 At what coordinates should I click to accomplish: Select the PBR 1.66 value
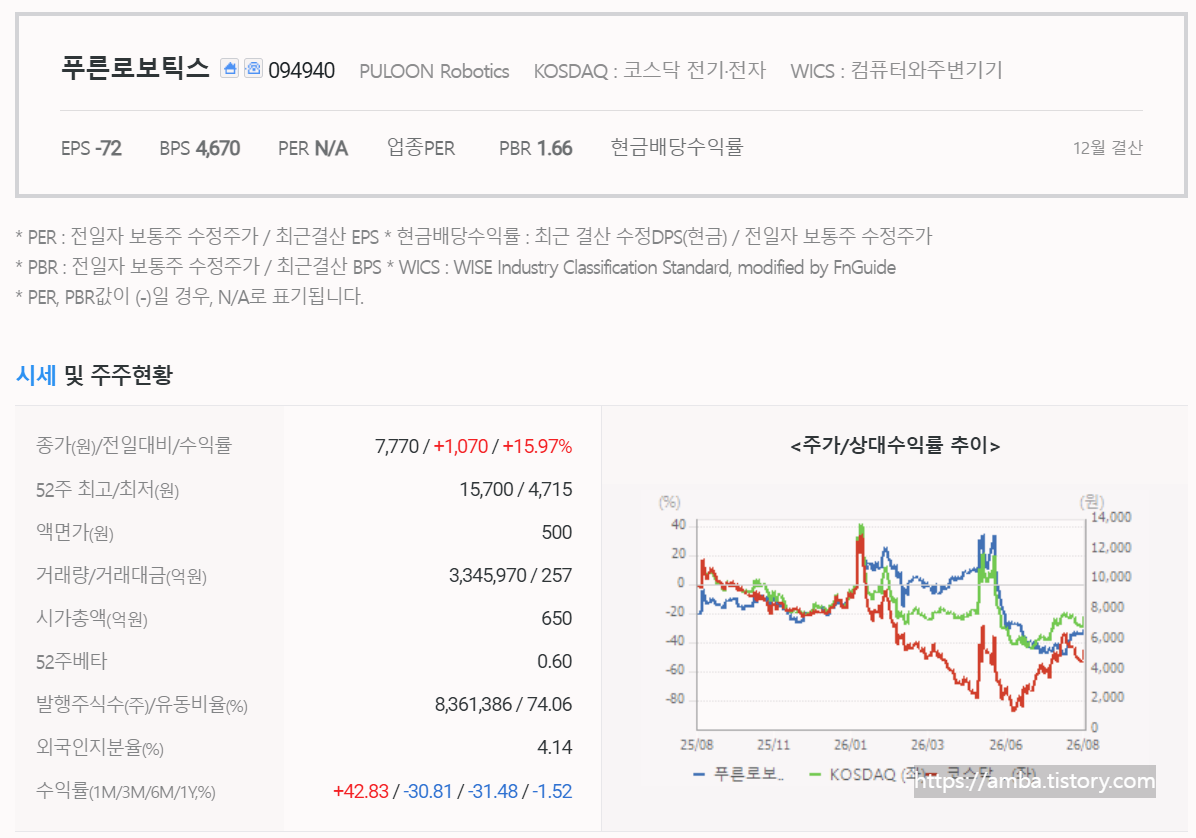535,148
